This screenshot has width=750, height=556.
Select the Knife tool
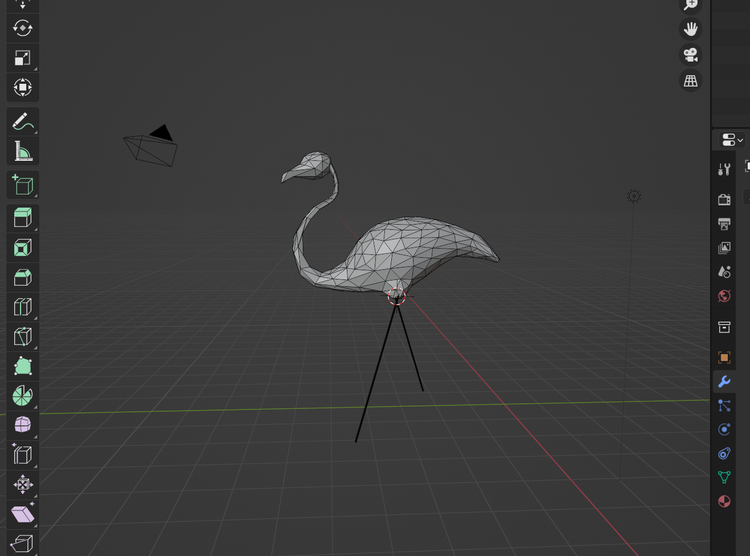22,337
